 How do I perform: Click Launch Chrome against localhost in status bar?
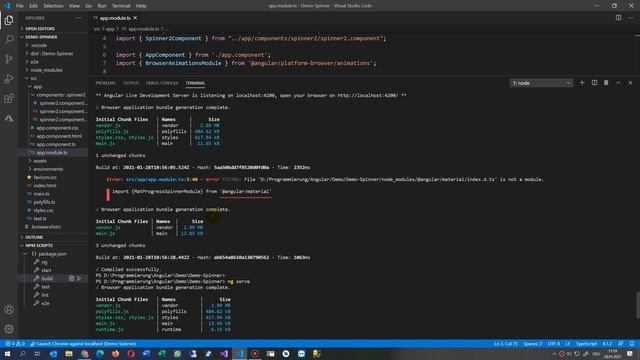83,344
